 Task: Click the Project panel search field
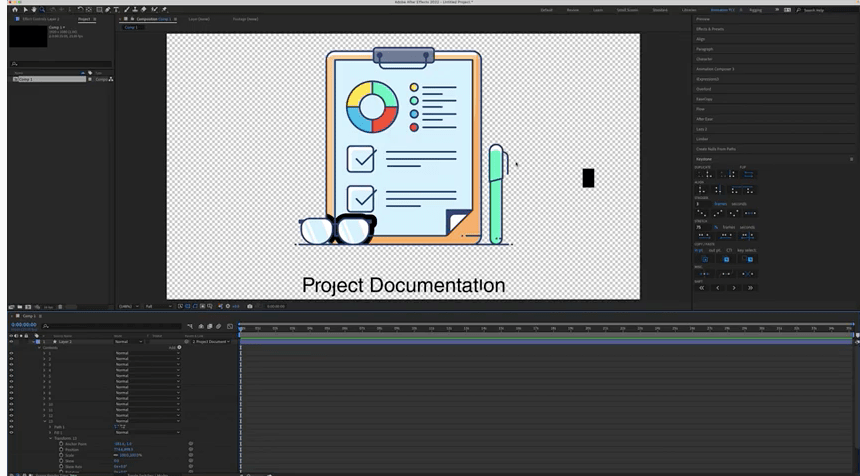click(x=61, y=64)
